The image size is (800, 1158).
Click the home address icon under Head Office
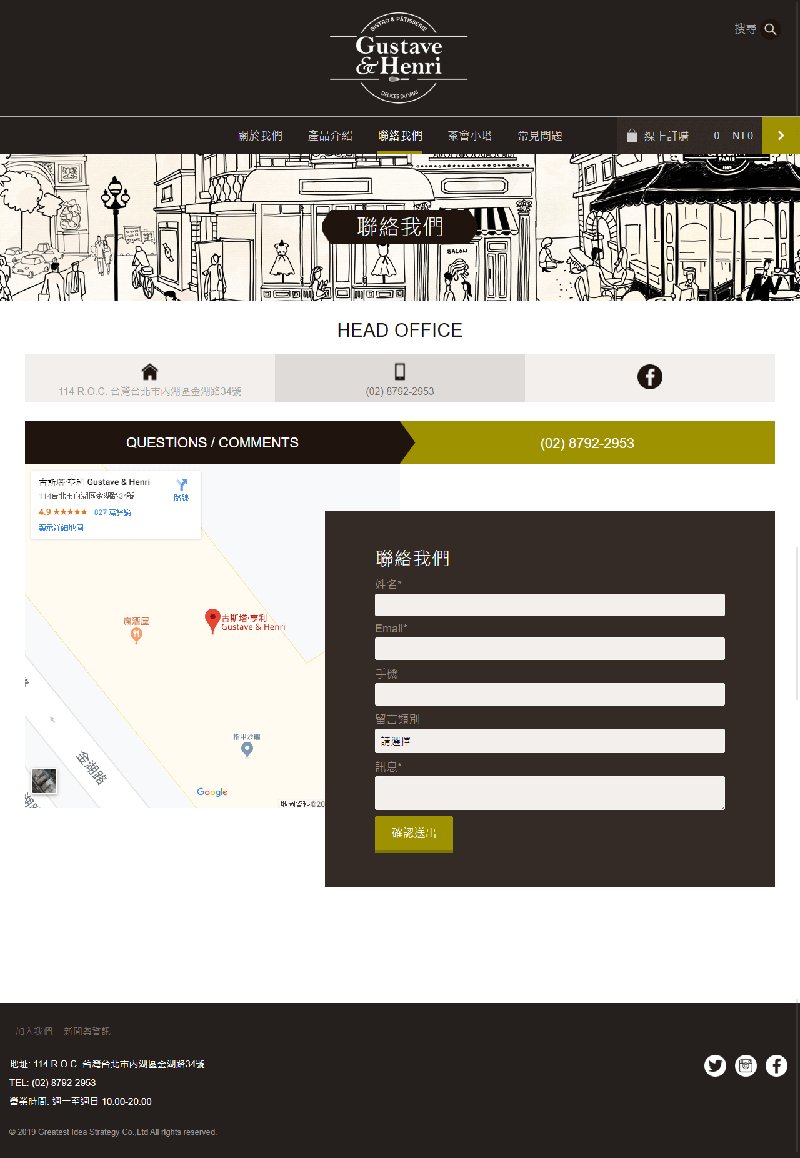click(x=150, y=371)
